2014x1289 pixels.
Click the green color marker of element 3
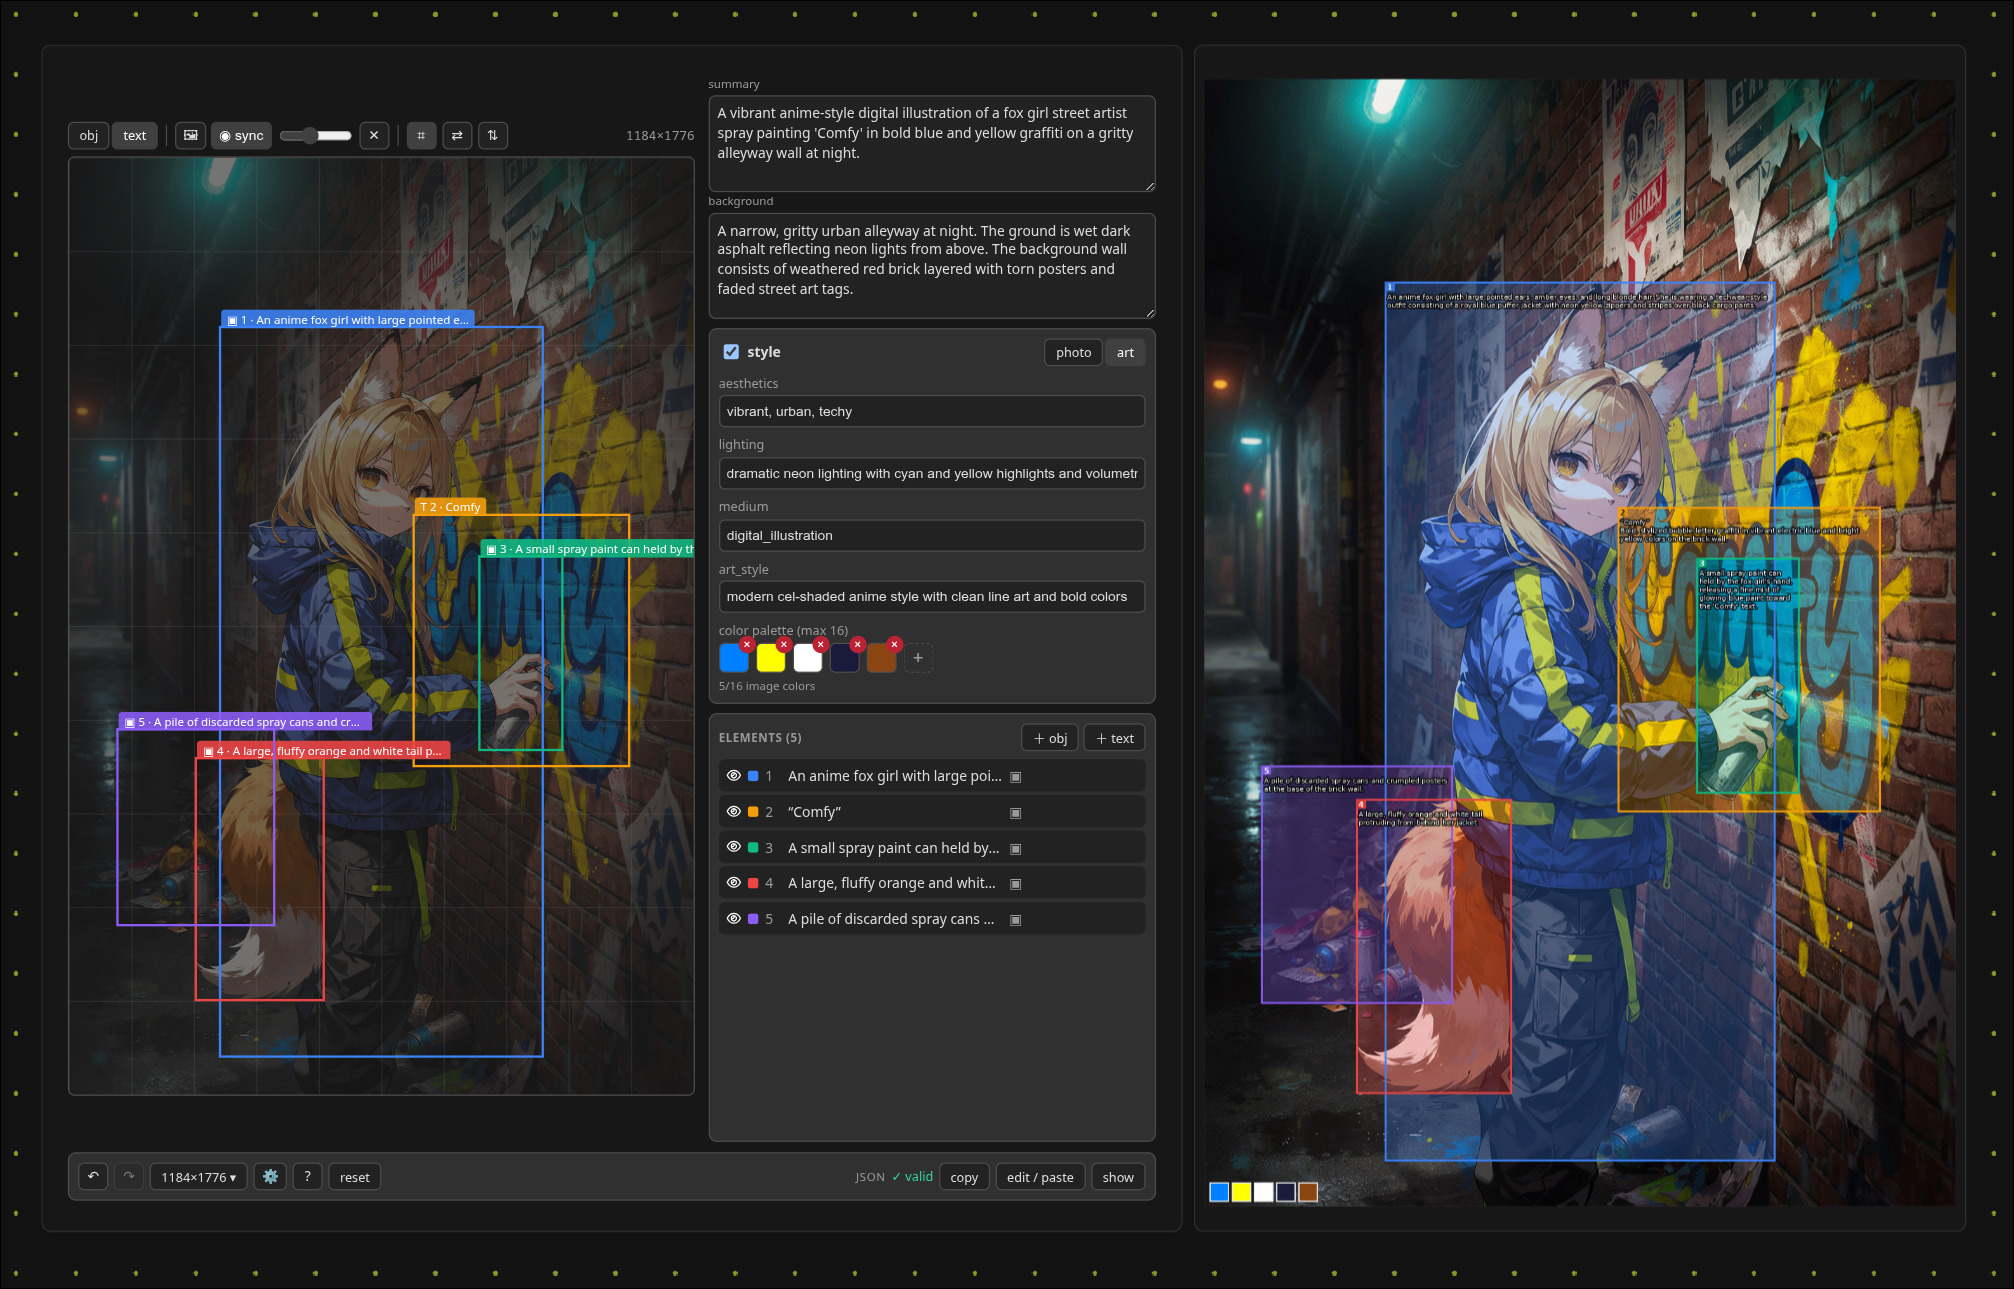[753, 848]
